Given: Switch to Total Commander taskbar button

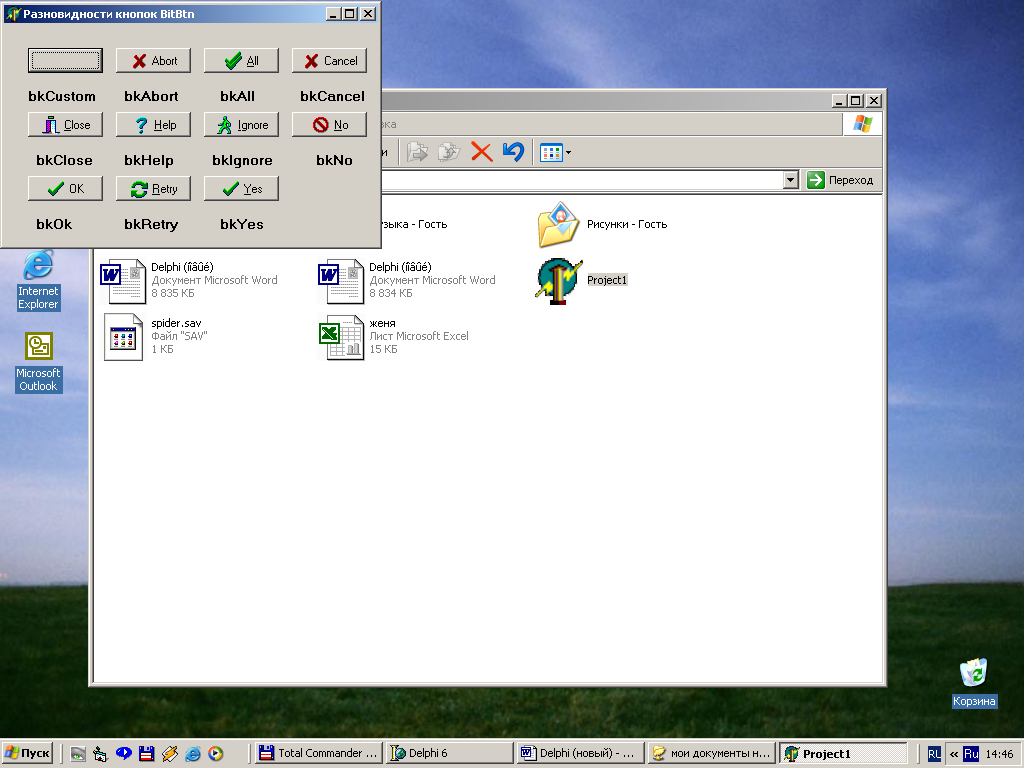Looking at the screenshot, I should click(318, 753).
